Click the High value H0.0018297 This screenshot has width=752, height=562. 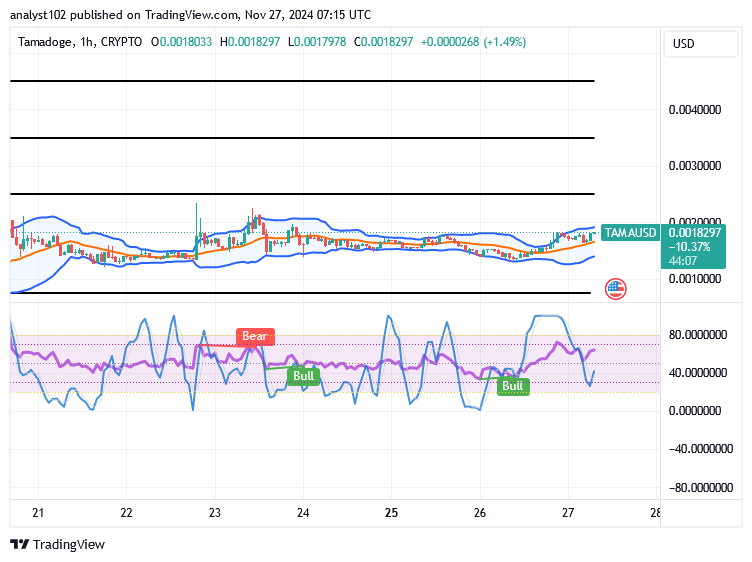tap(250, 42)
